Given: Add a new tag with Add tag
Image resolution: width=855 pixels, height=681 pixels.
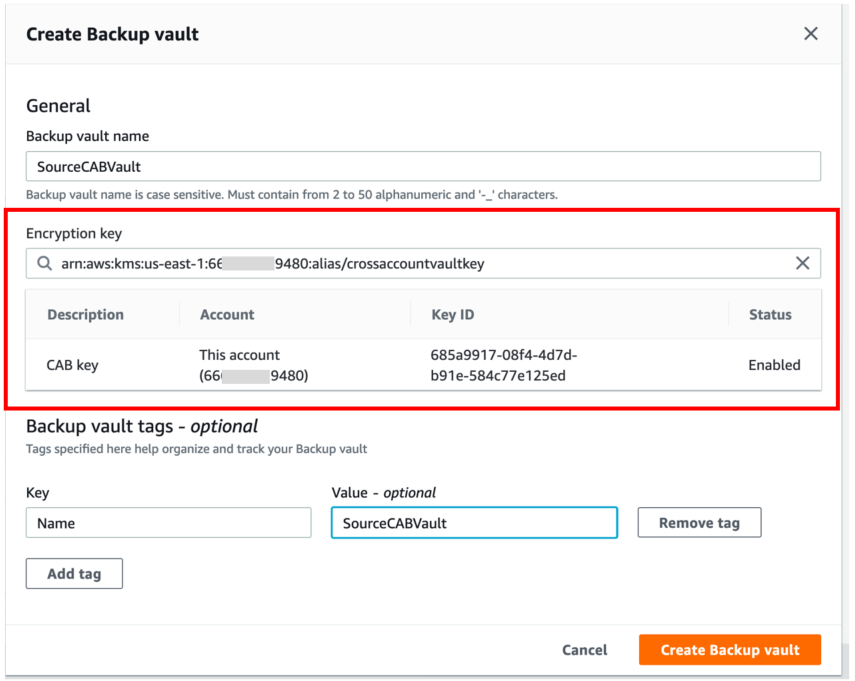Looking at the screenshot, I should click(73, 573).
